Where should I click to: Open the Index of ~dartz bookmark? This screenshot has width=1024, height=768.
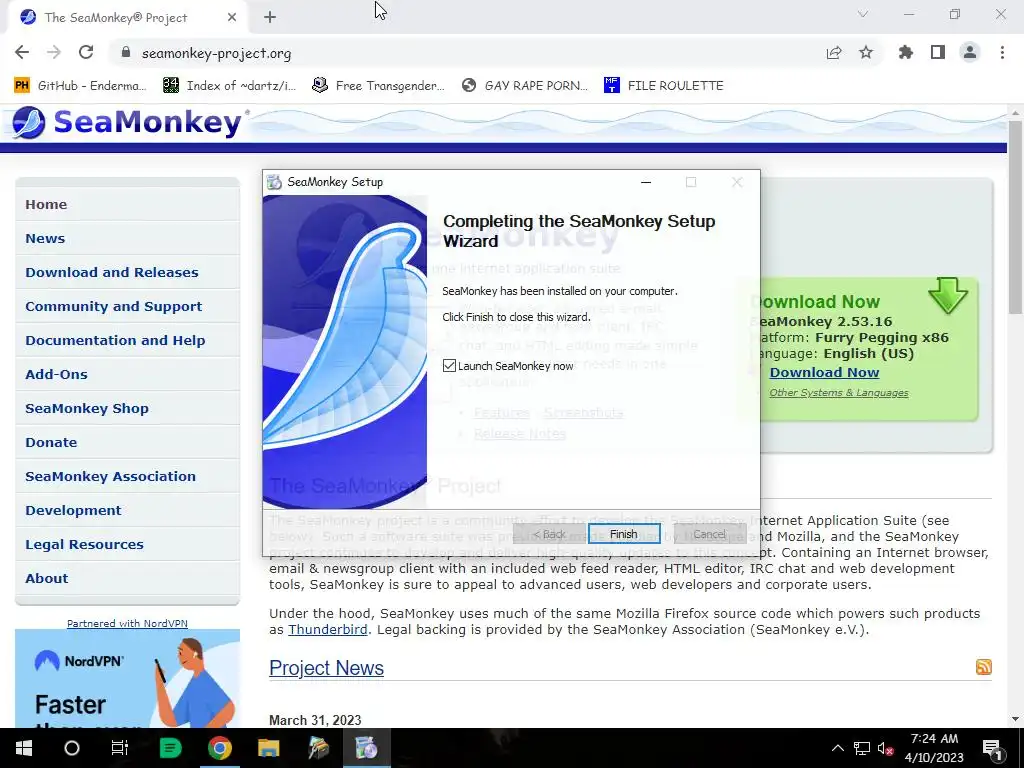(x=229, y=86)
